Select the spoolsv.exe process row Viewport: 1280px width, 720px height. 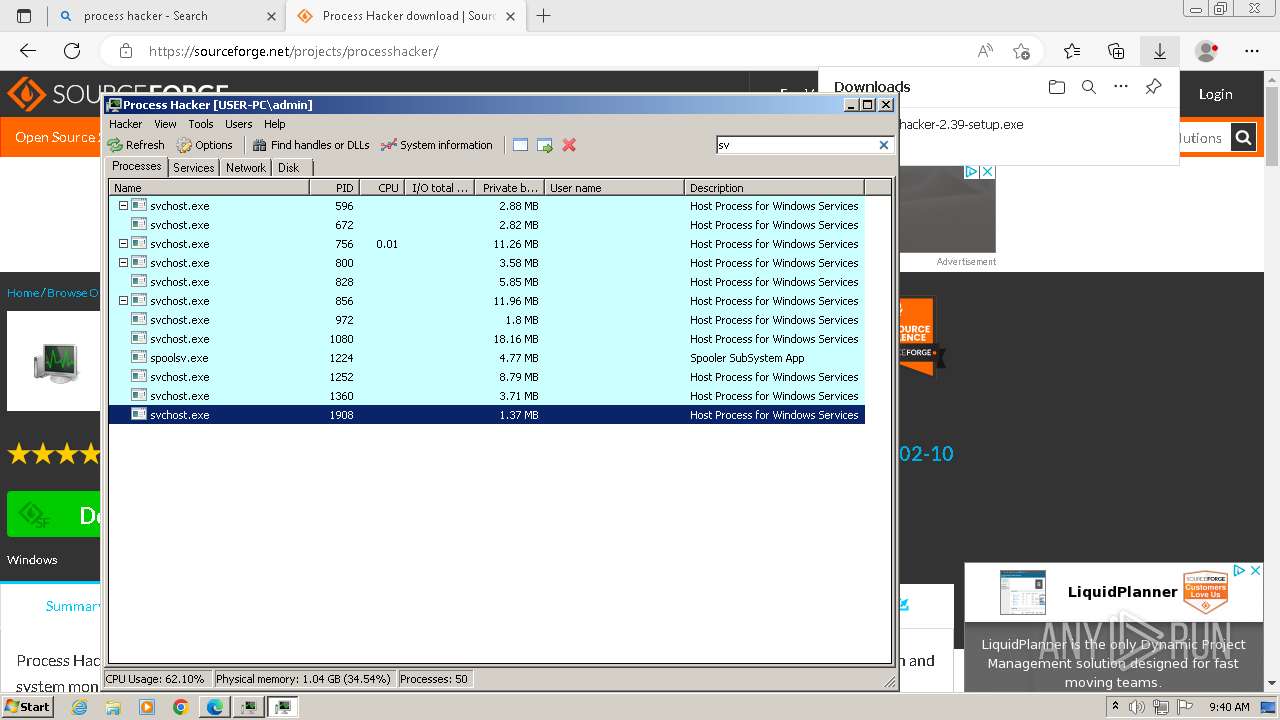(486, 358)
